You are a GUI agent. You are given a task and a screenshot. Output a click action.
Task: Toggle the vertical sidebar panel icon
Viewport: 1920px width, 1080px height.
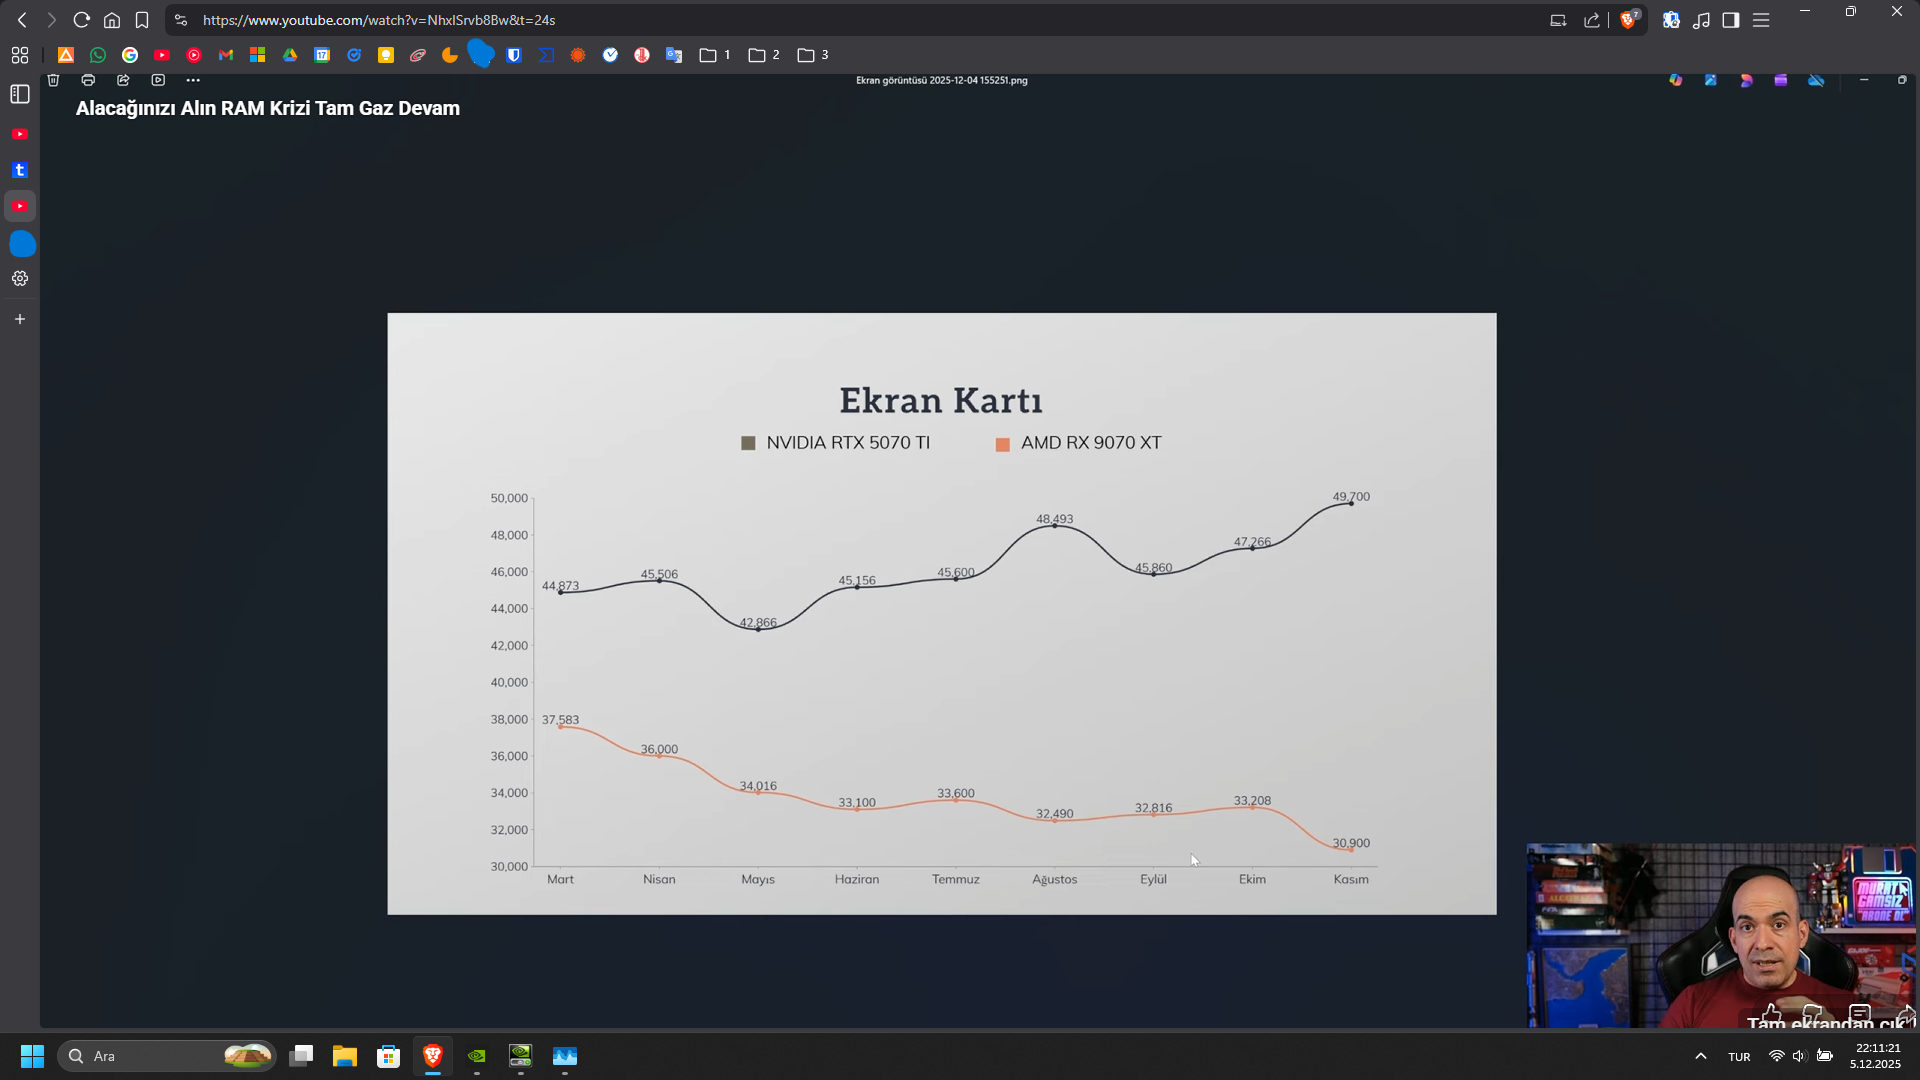tap(20, 94)
